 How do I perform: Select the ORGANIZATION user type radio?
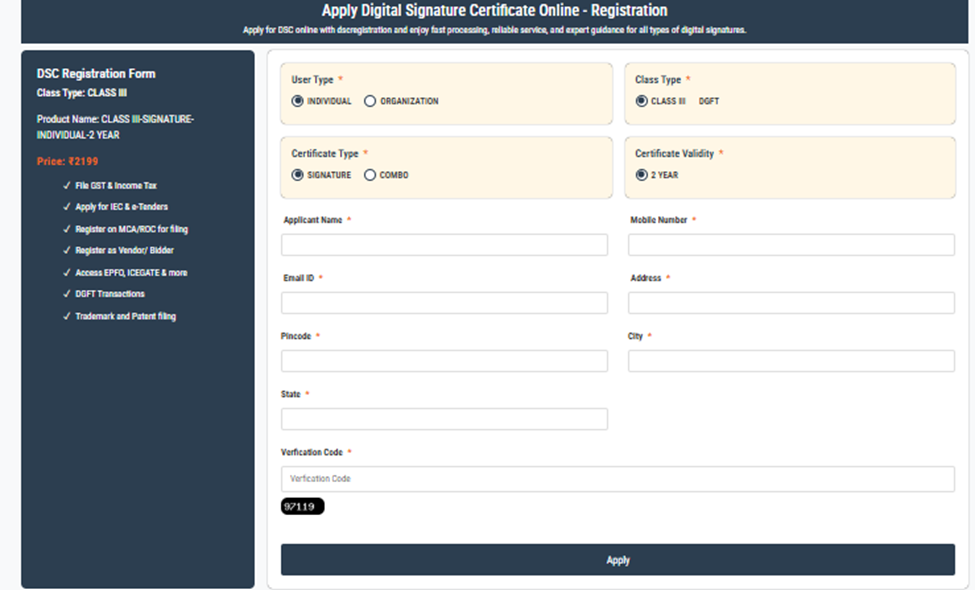tap(370, 101)
